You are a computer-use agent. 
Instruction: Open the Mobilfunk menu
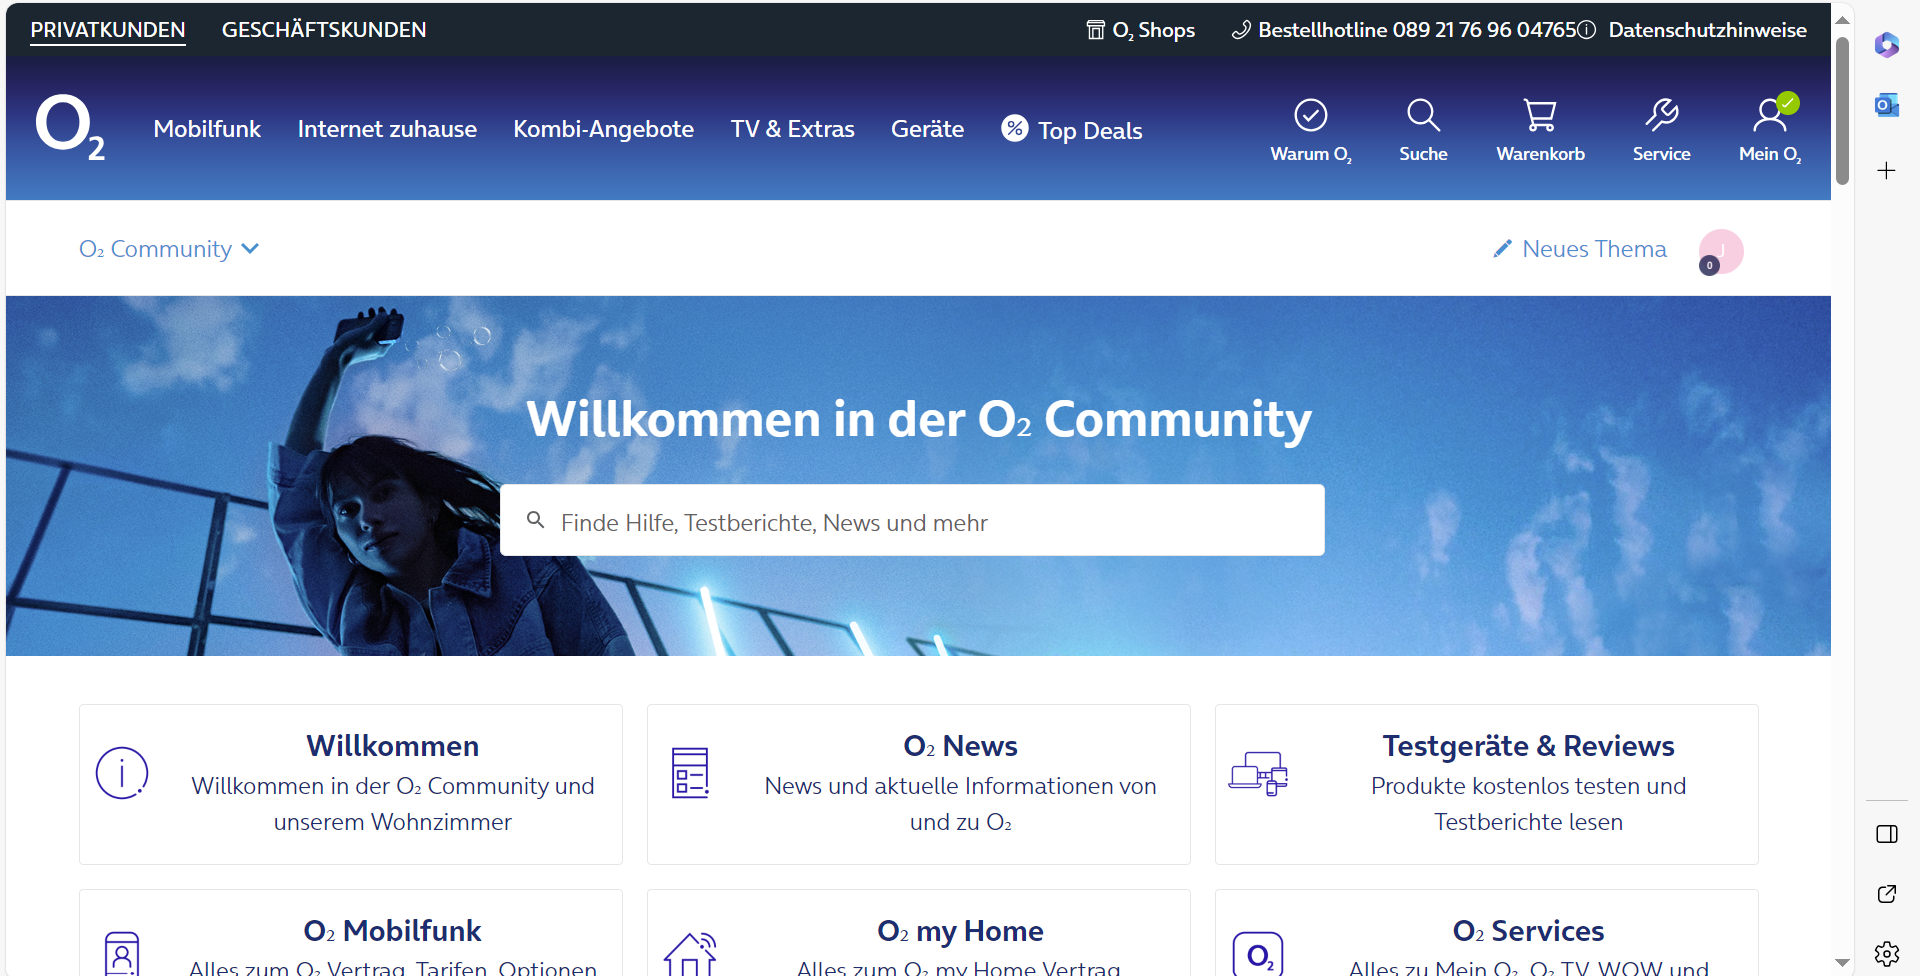pyautogui.click(x=207, y=129)
